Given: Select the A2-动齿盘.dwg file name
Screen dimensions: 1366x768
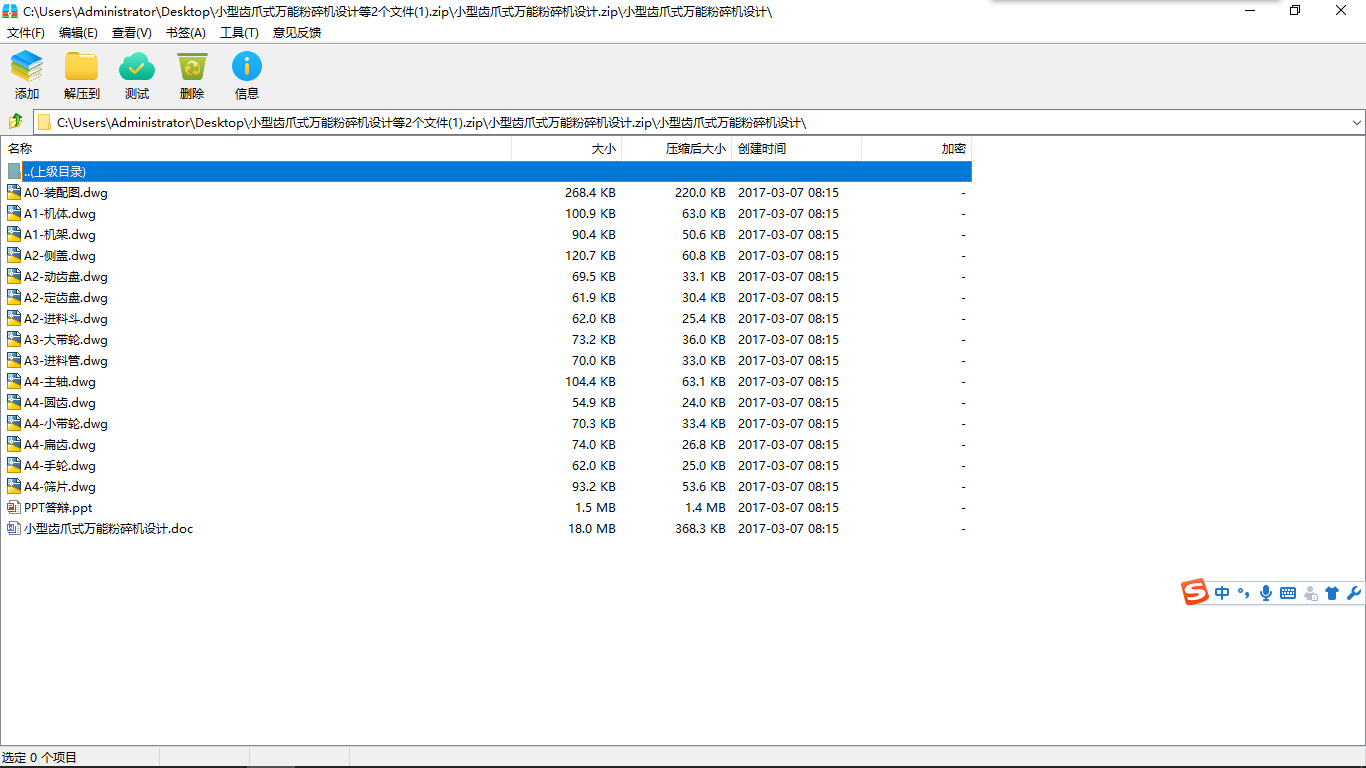Looking at the screenshot, I should pyautogui.click(x=66, y=277).
